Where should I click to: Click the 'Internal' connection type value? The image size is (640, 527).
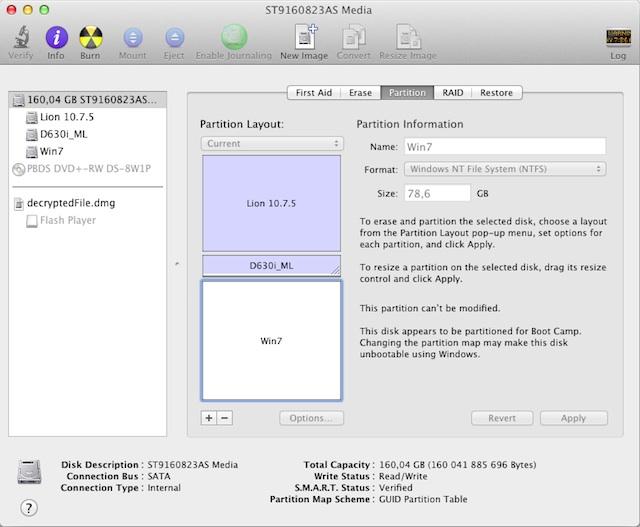point(164,487)
